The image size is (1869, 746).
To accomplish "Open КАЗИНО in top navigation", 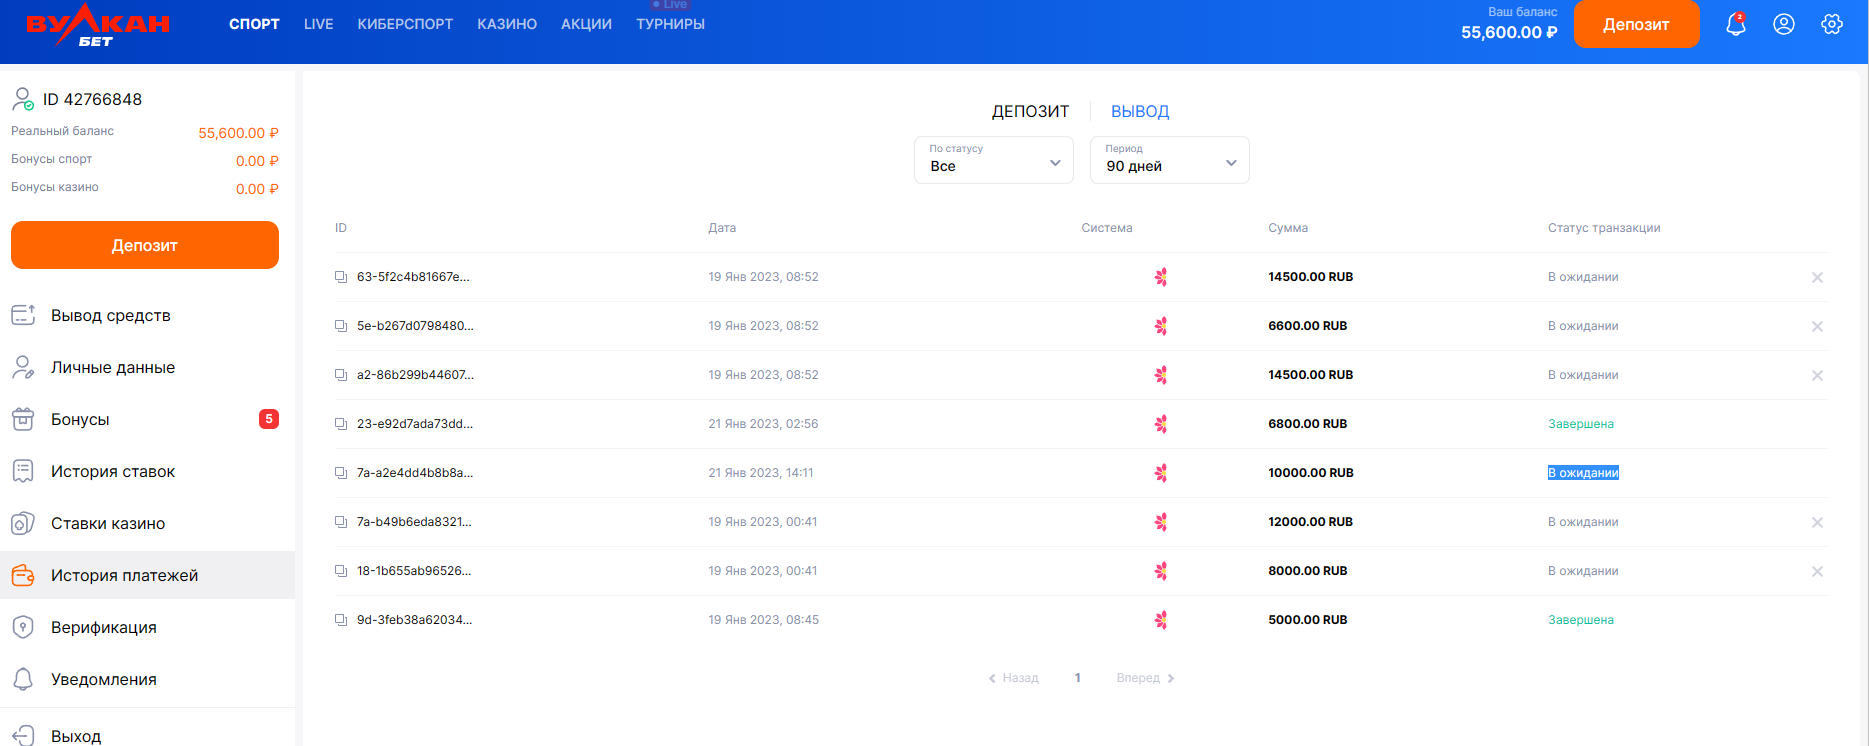I will (x=507, y=24).
